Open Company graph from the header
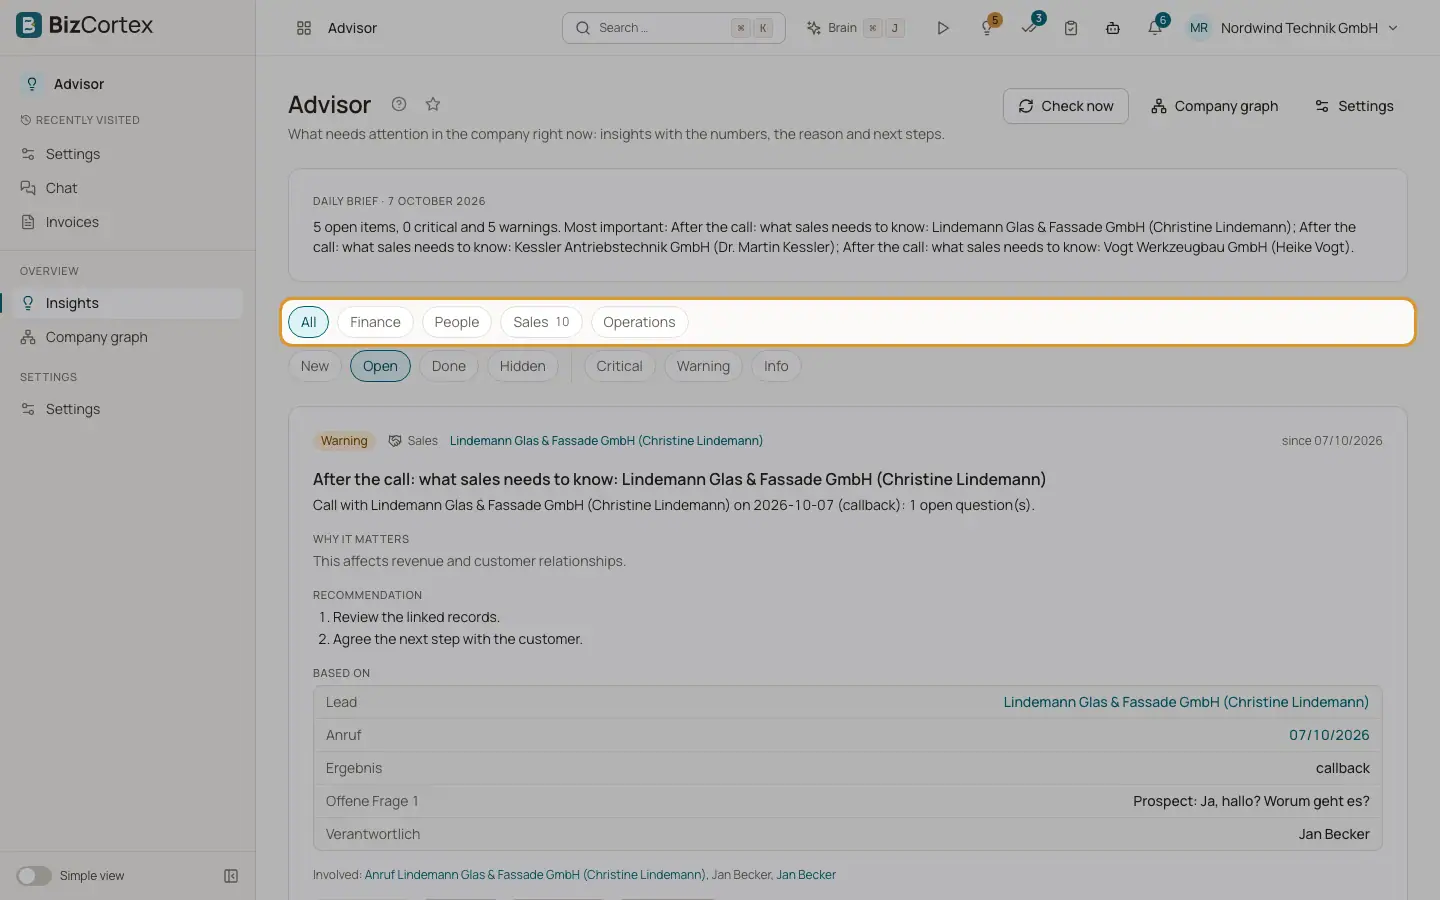Viewport: 1440px width, 900px height. pyautogui.click(x=1214, y=106)
